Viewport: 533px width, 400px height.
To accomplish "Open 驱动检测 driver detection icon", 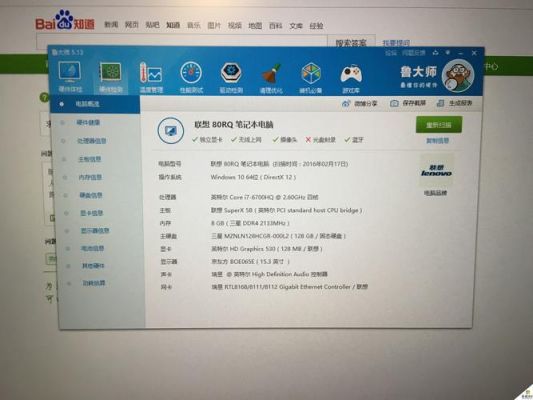I will point(231,78).
